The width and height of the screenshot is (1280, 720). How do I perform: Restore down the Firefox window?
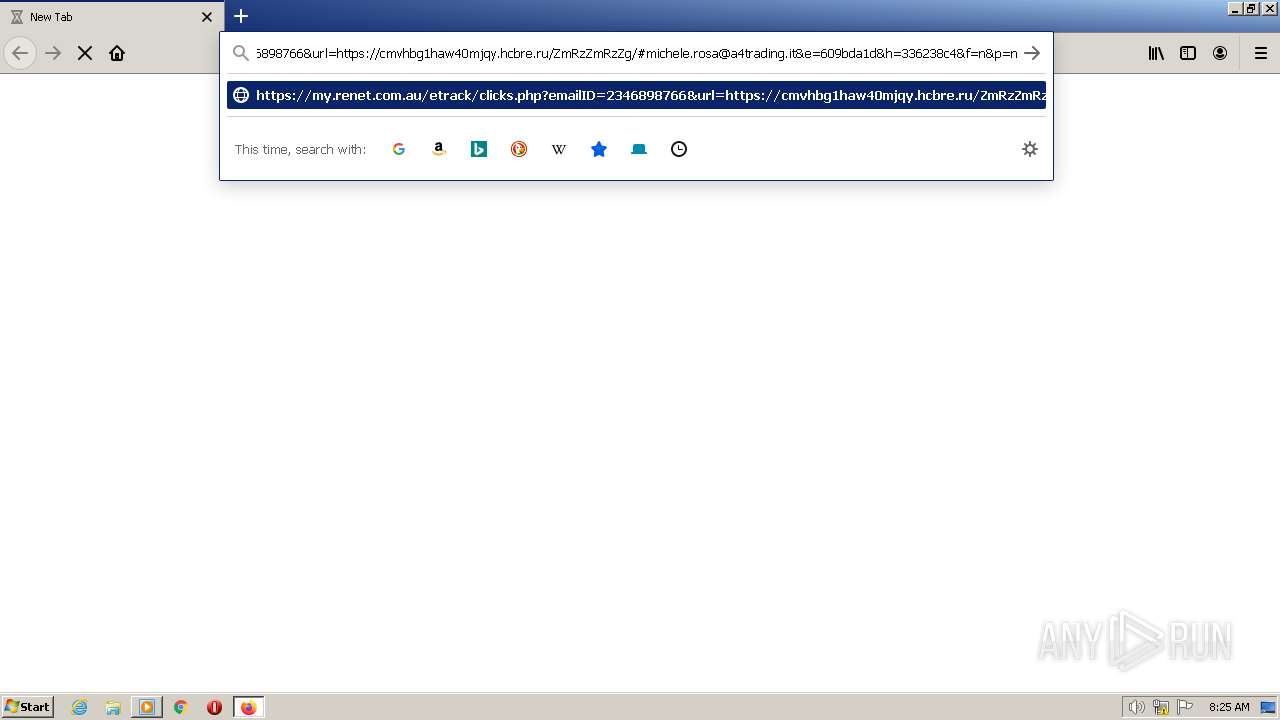[x=1252, y=8]
